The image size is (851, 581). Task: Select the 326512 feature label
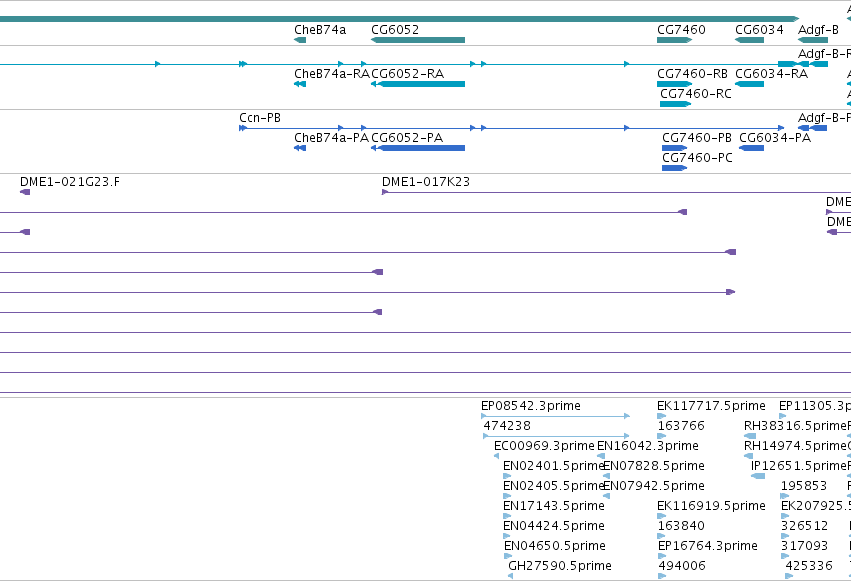tap(804, 526)
